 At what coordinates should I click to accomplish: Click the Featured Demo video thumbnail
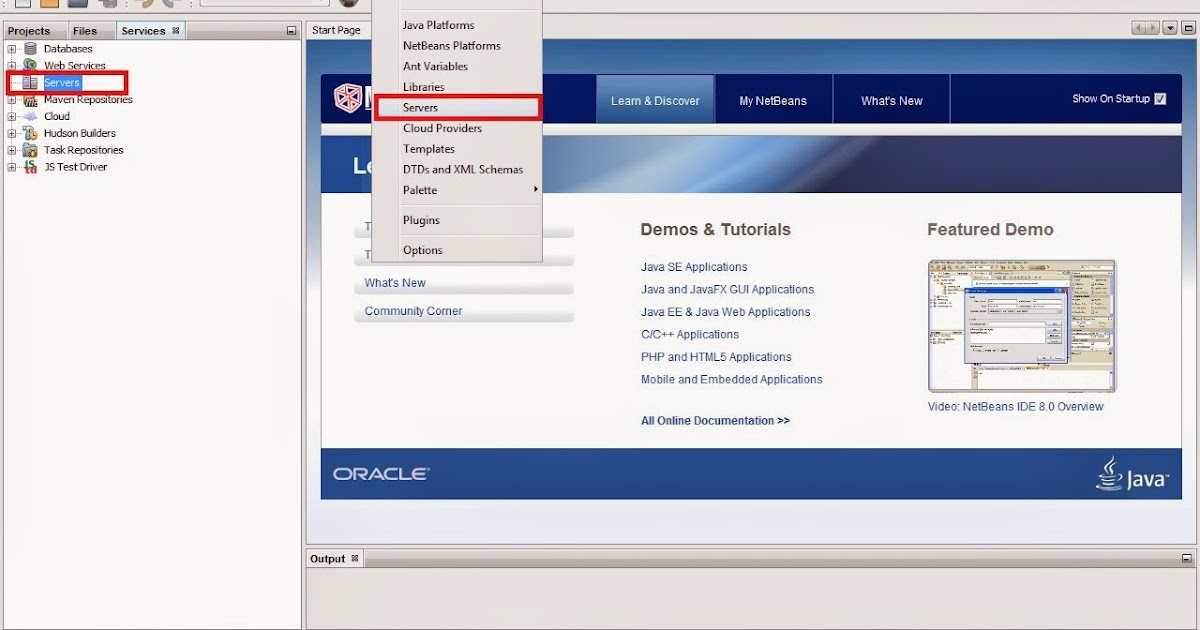coord(1021,326)
